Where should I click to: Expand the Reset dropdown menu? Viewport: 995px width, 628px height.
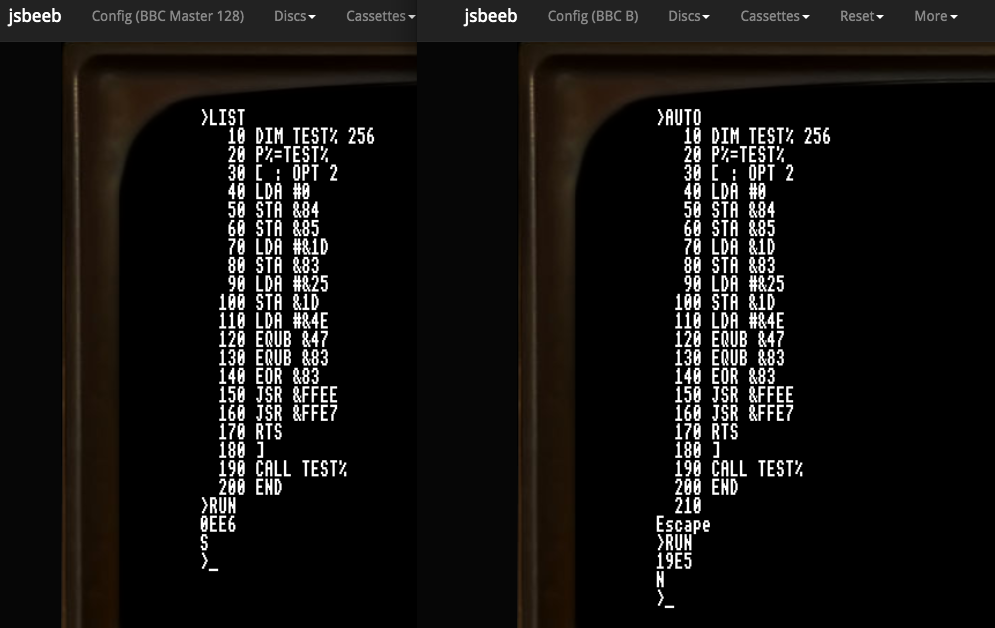tap(862, 17)
